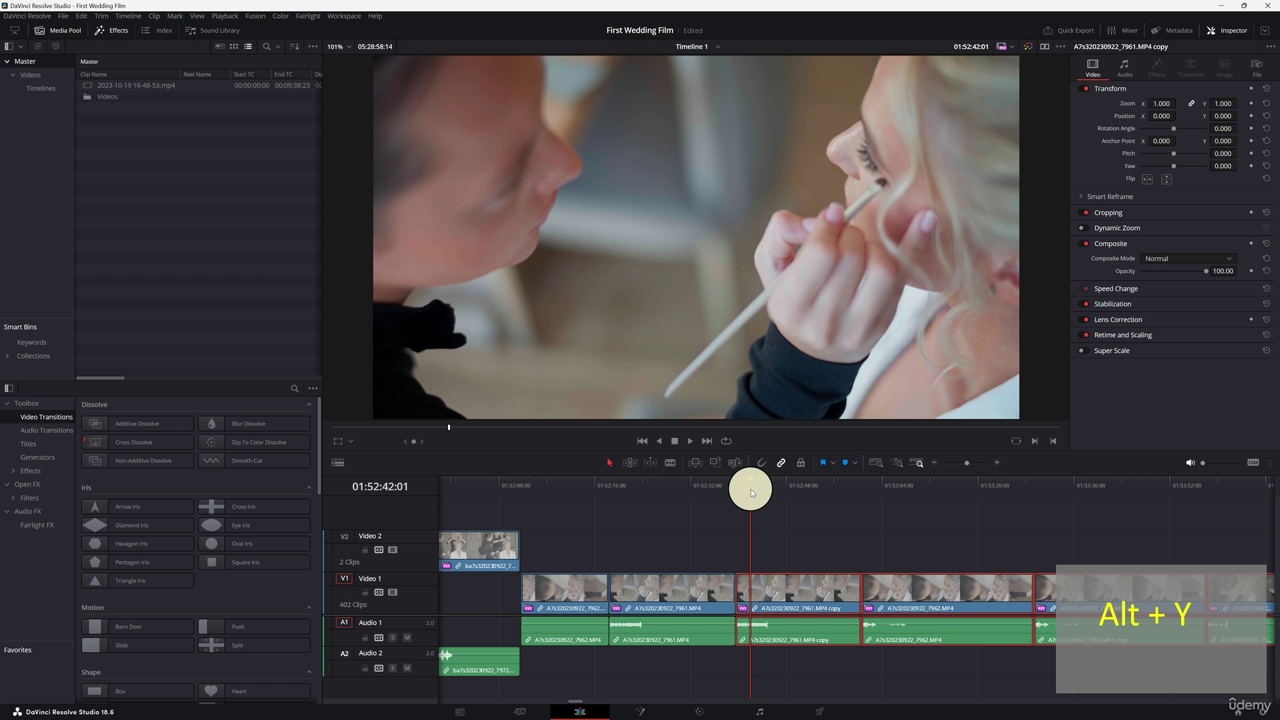Turn on the Super Scale toggle

click(1081, 351)
